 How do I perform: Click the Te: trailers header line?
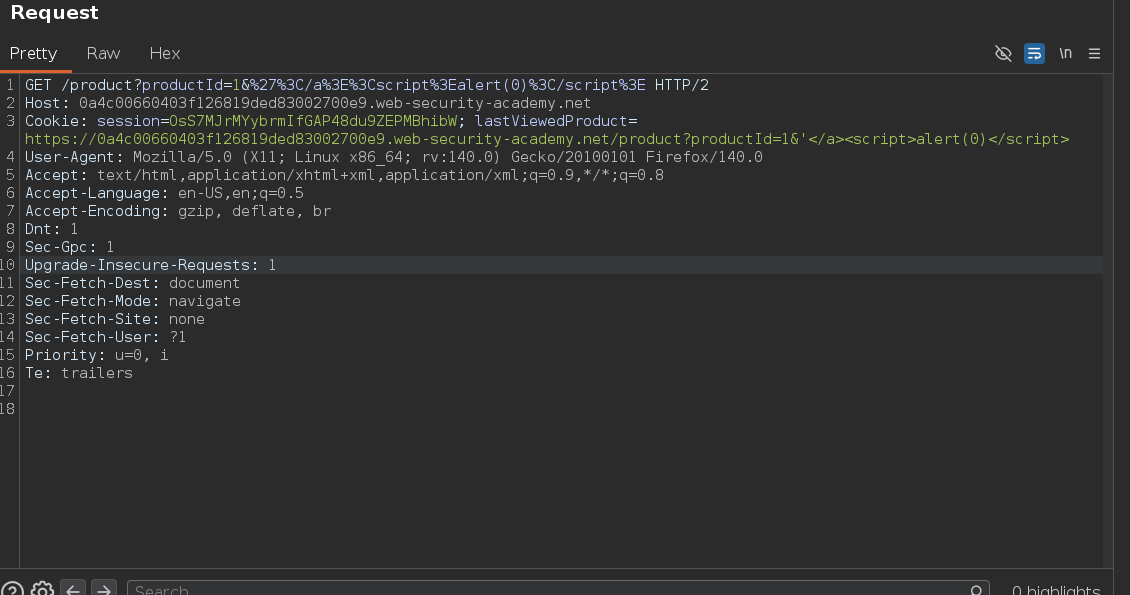(x=79, y=373)
